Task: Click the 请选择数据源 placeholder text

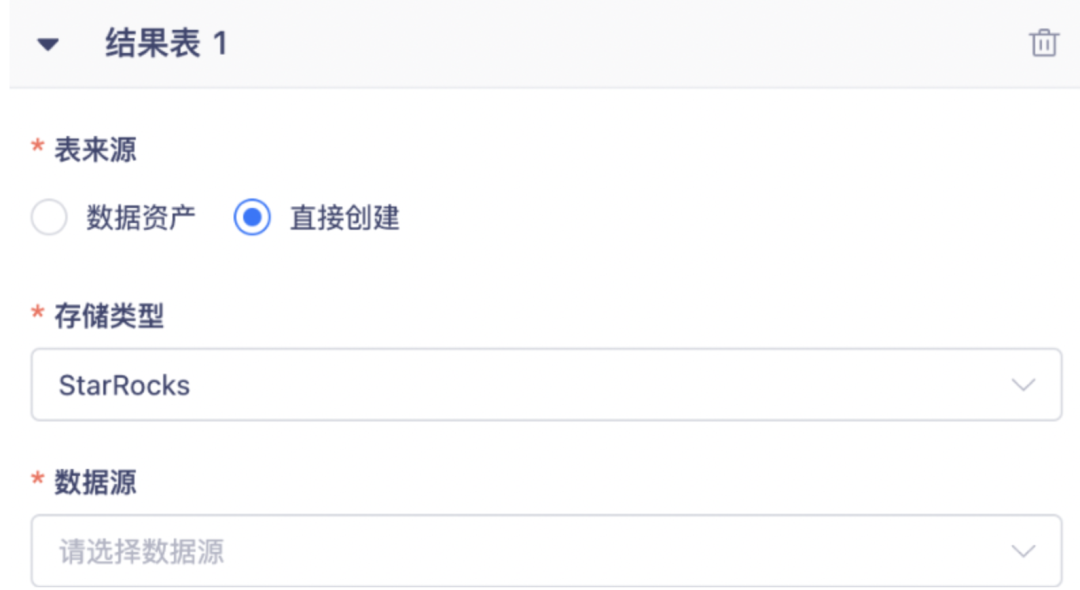Action: point(141,551)
